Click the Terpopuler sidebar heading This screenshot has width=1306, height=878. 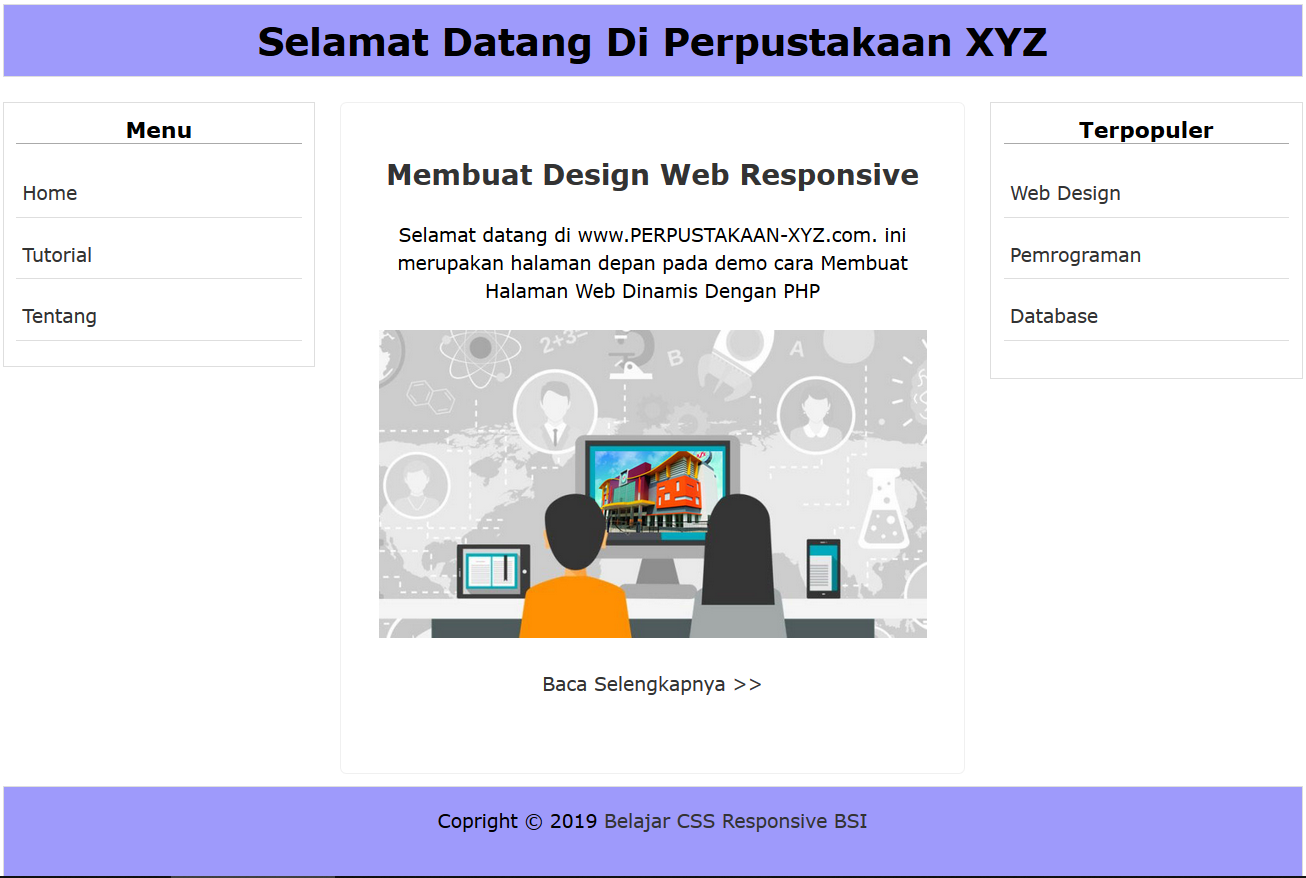coord(1146,130)
